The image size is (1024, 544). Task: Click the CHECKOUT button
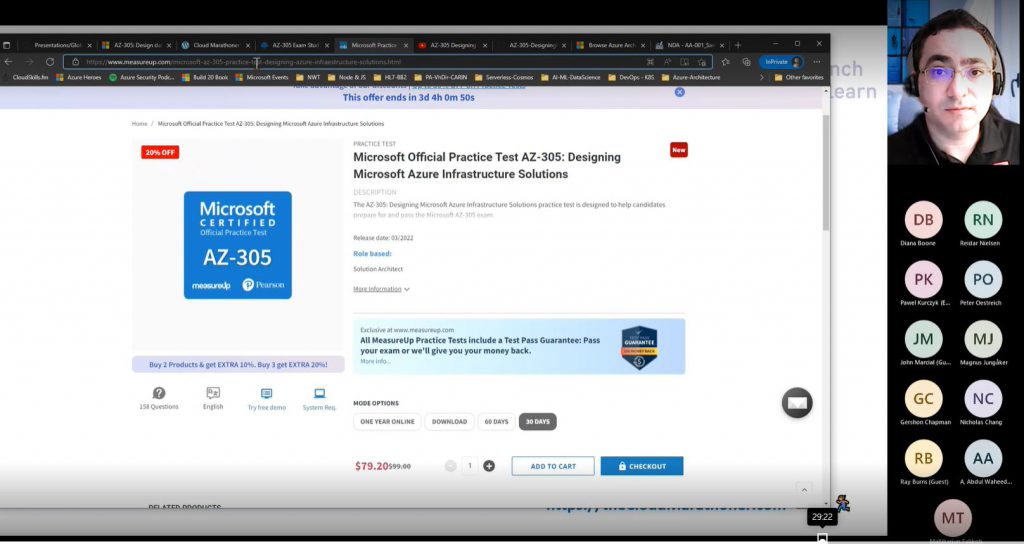click(x=642, y=466)
